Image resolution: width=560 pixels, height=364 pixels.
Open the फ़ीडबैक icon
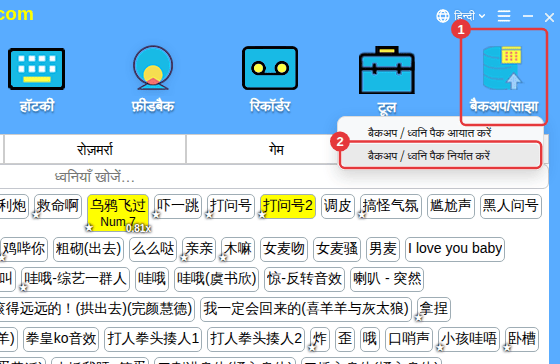(x=153, y=68)
